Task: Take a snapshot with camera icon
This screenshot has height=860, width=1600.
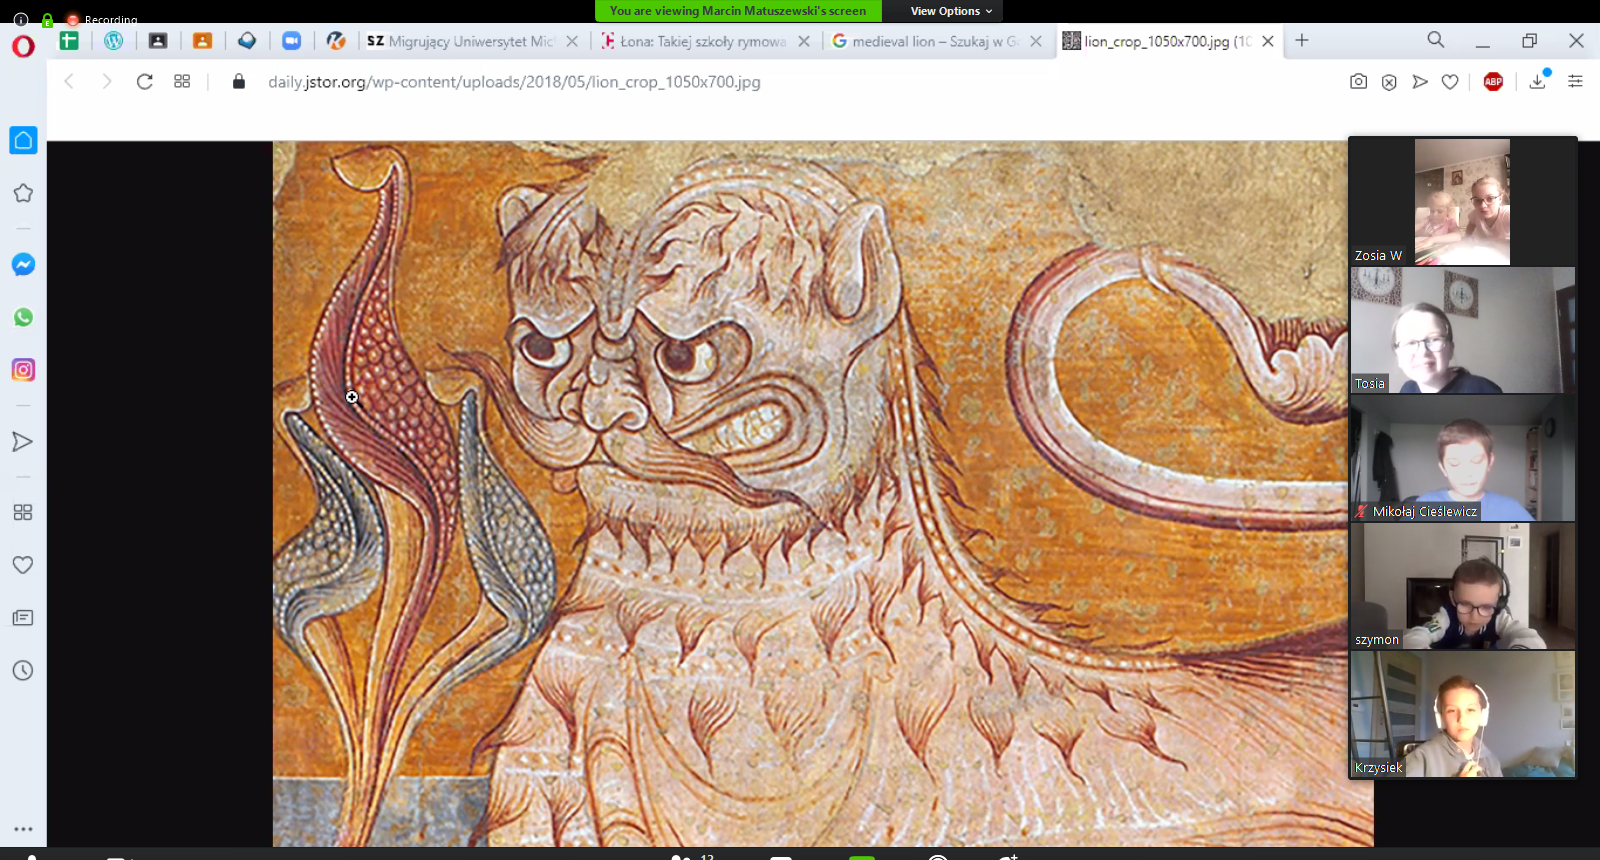Action: pyautogui.click(x=1358, y=82)
